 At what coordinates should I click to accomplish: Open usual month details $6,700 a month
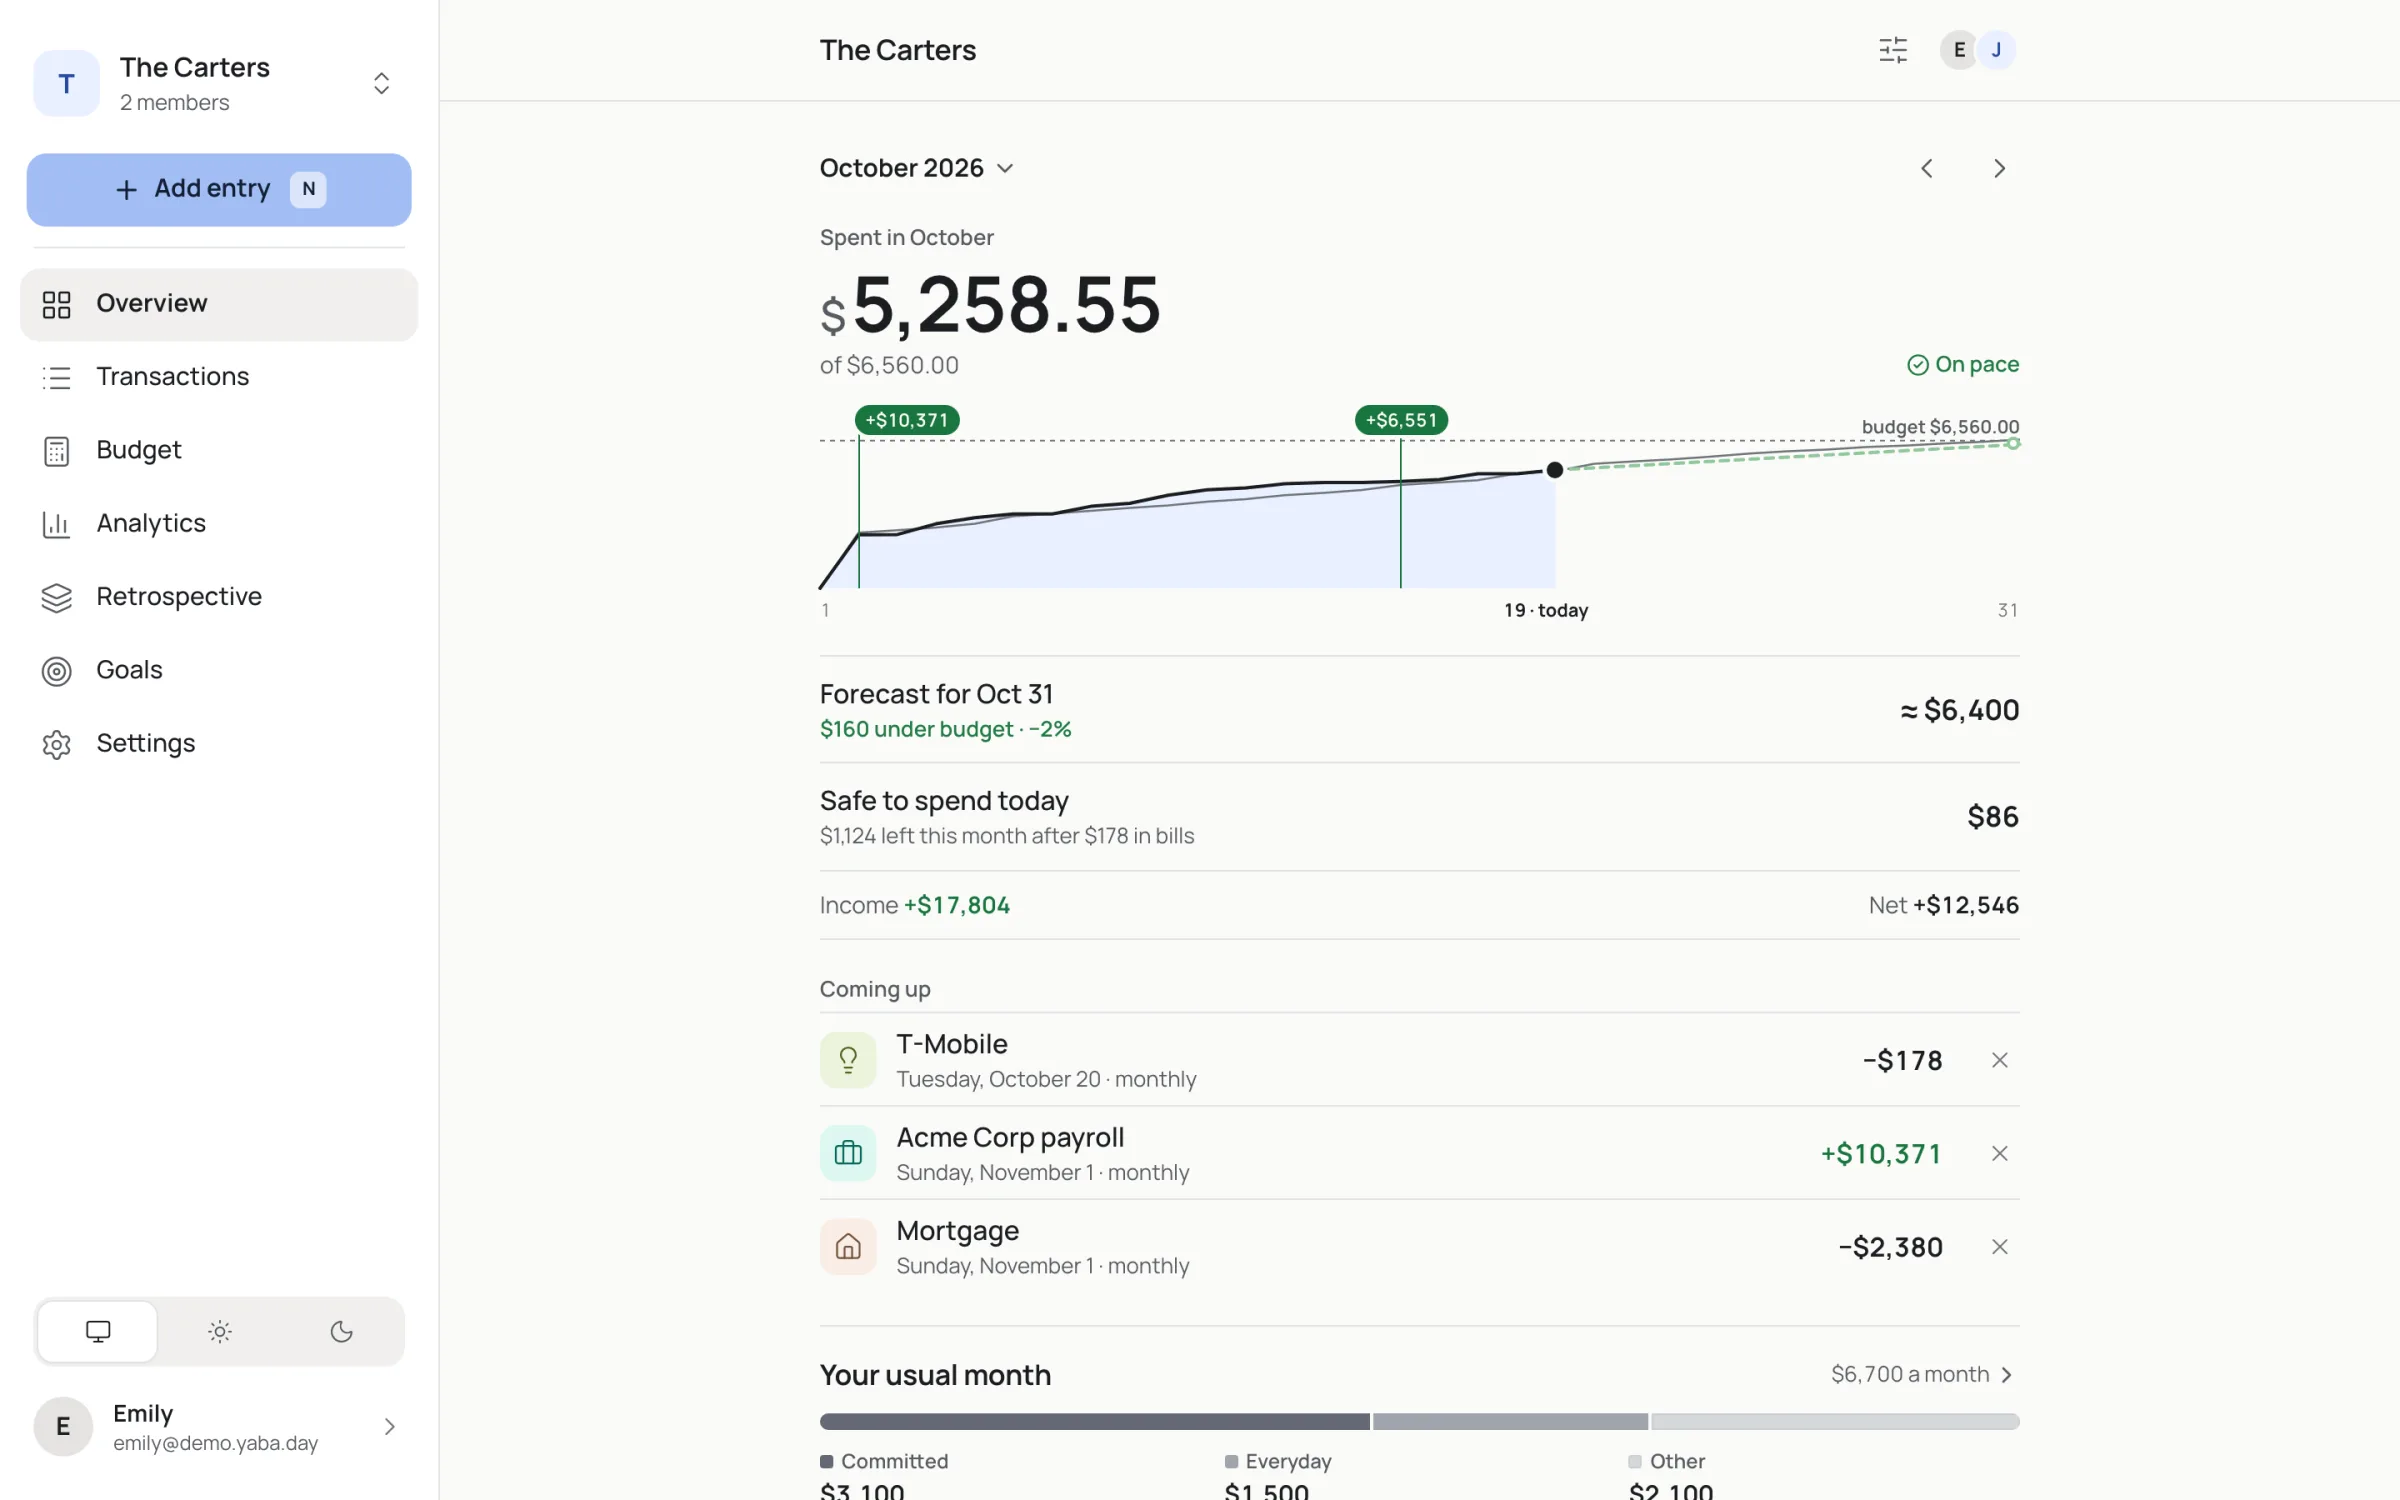(1922, 1374)
